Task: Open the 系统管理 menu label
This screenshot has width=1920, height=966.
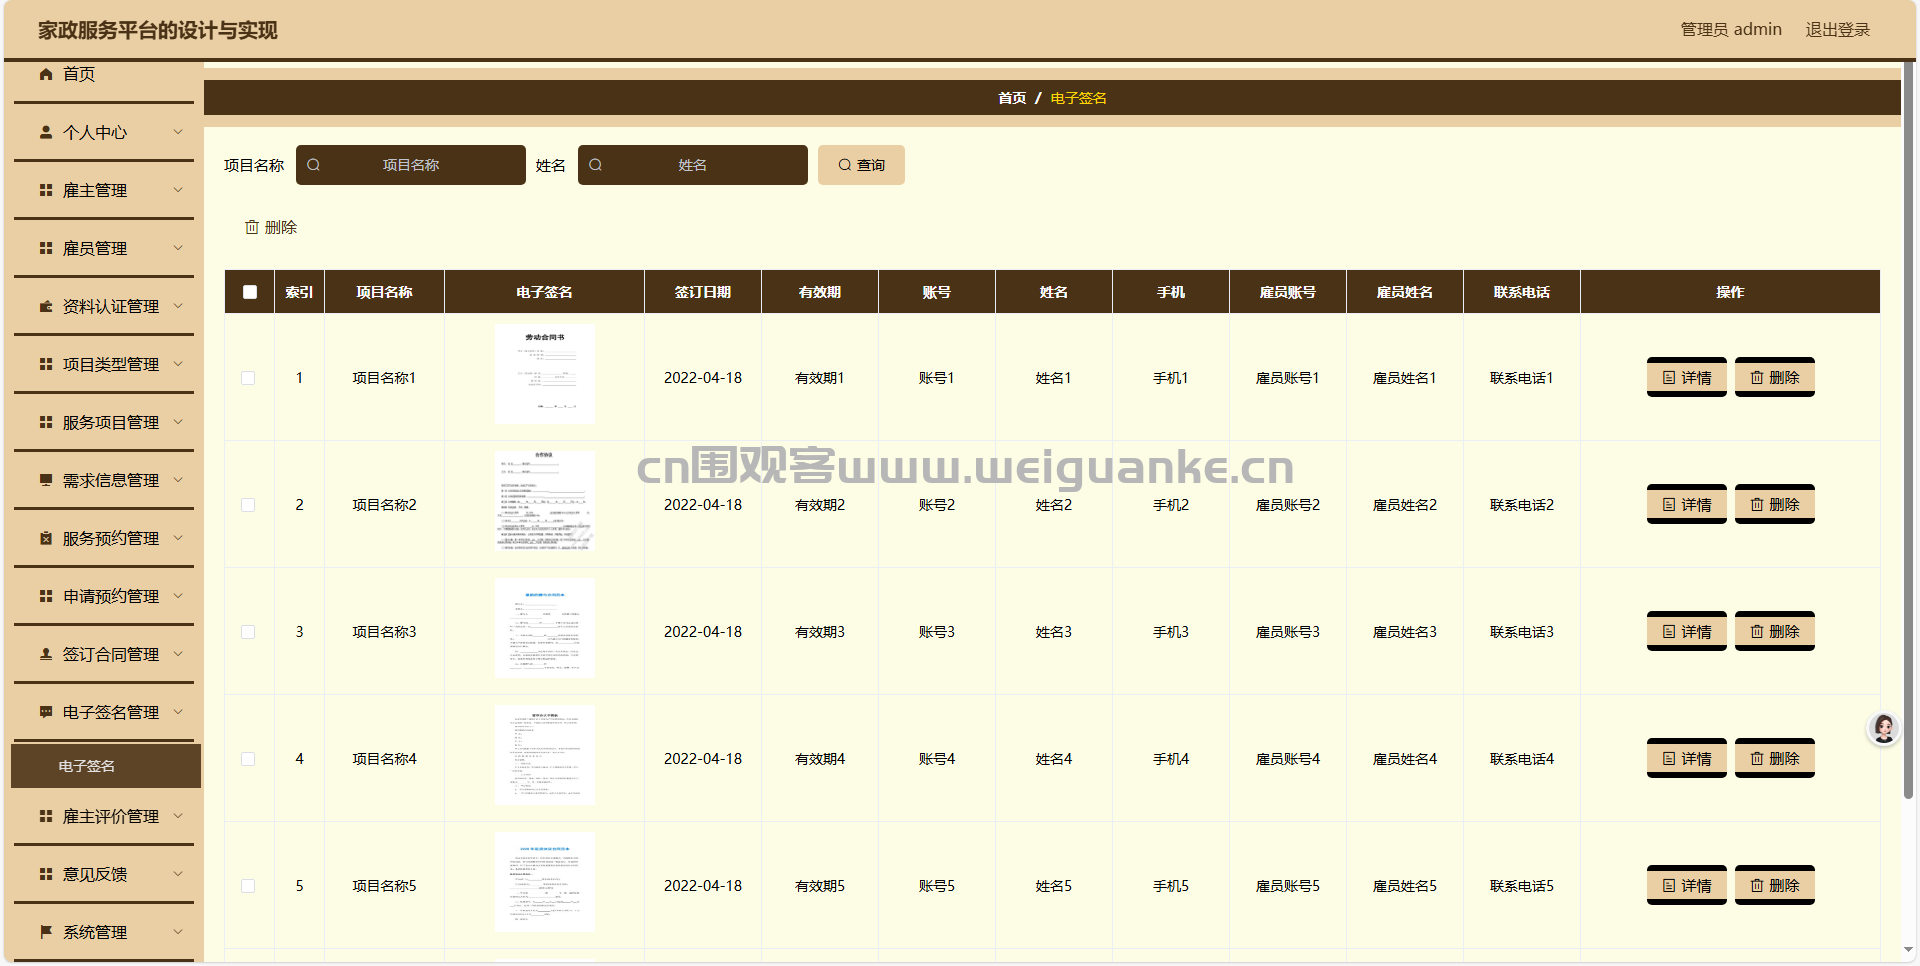Action: click(x=95, y=932)
